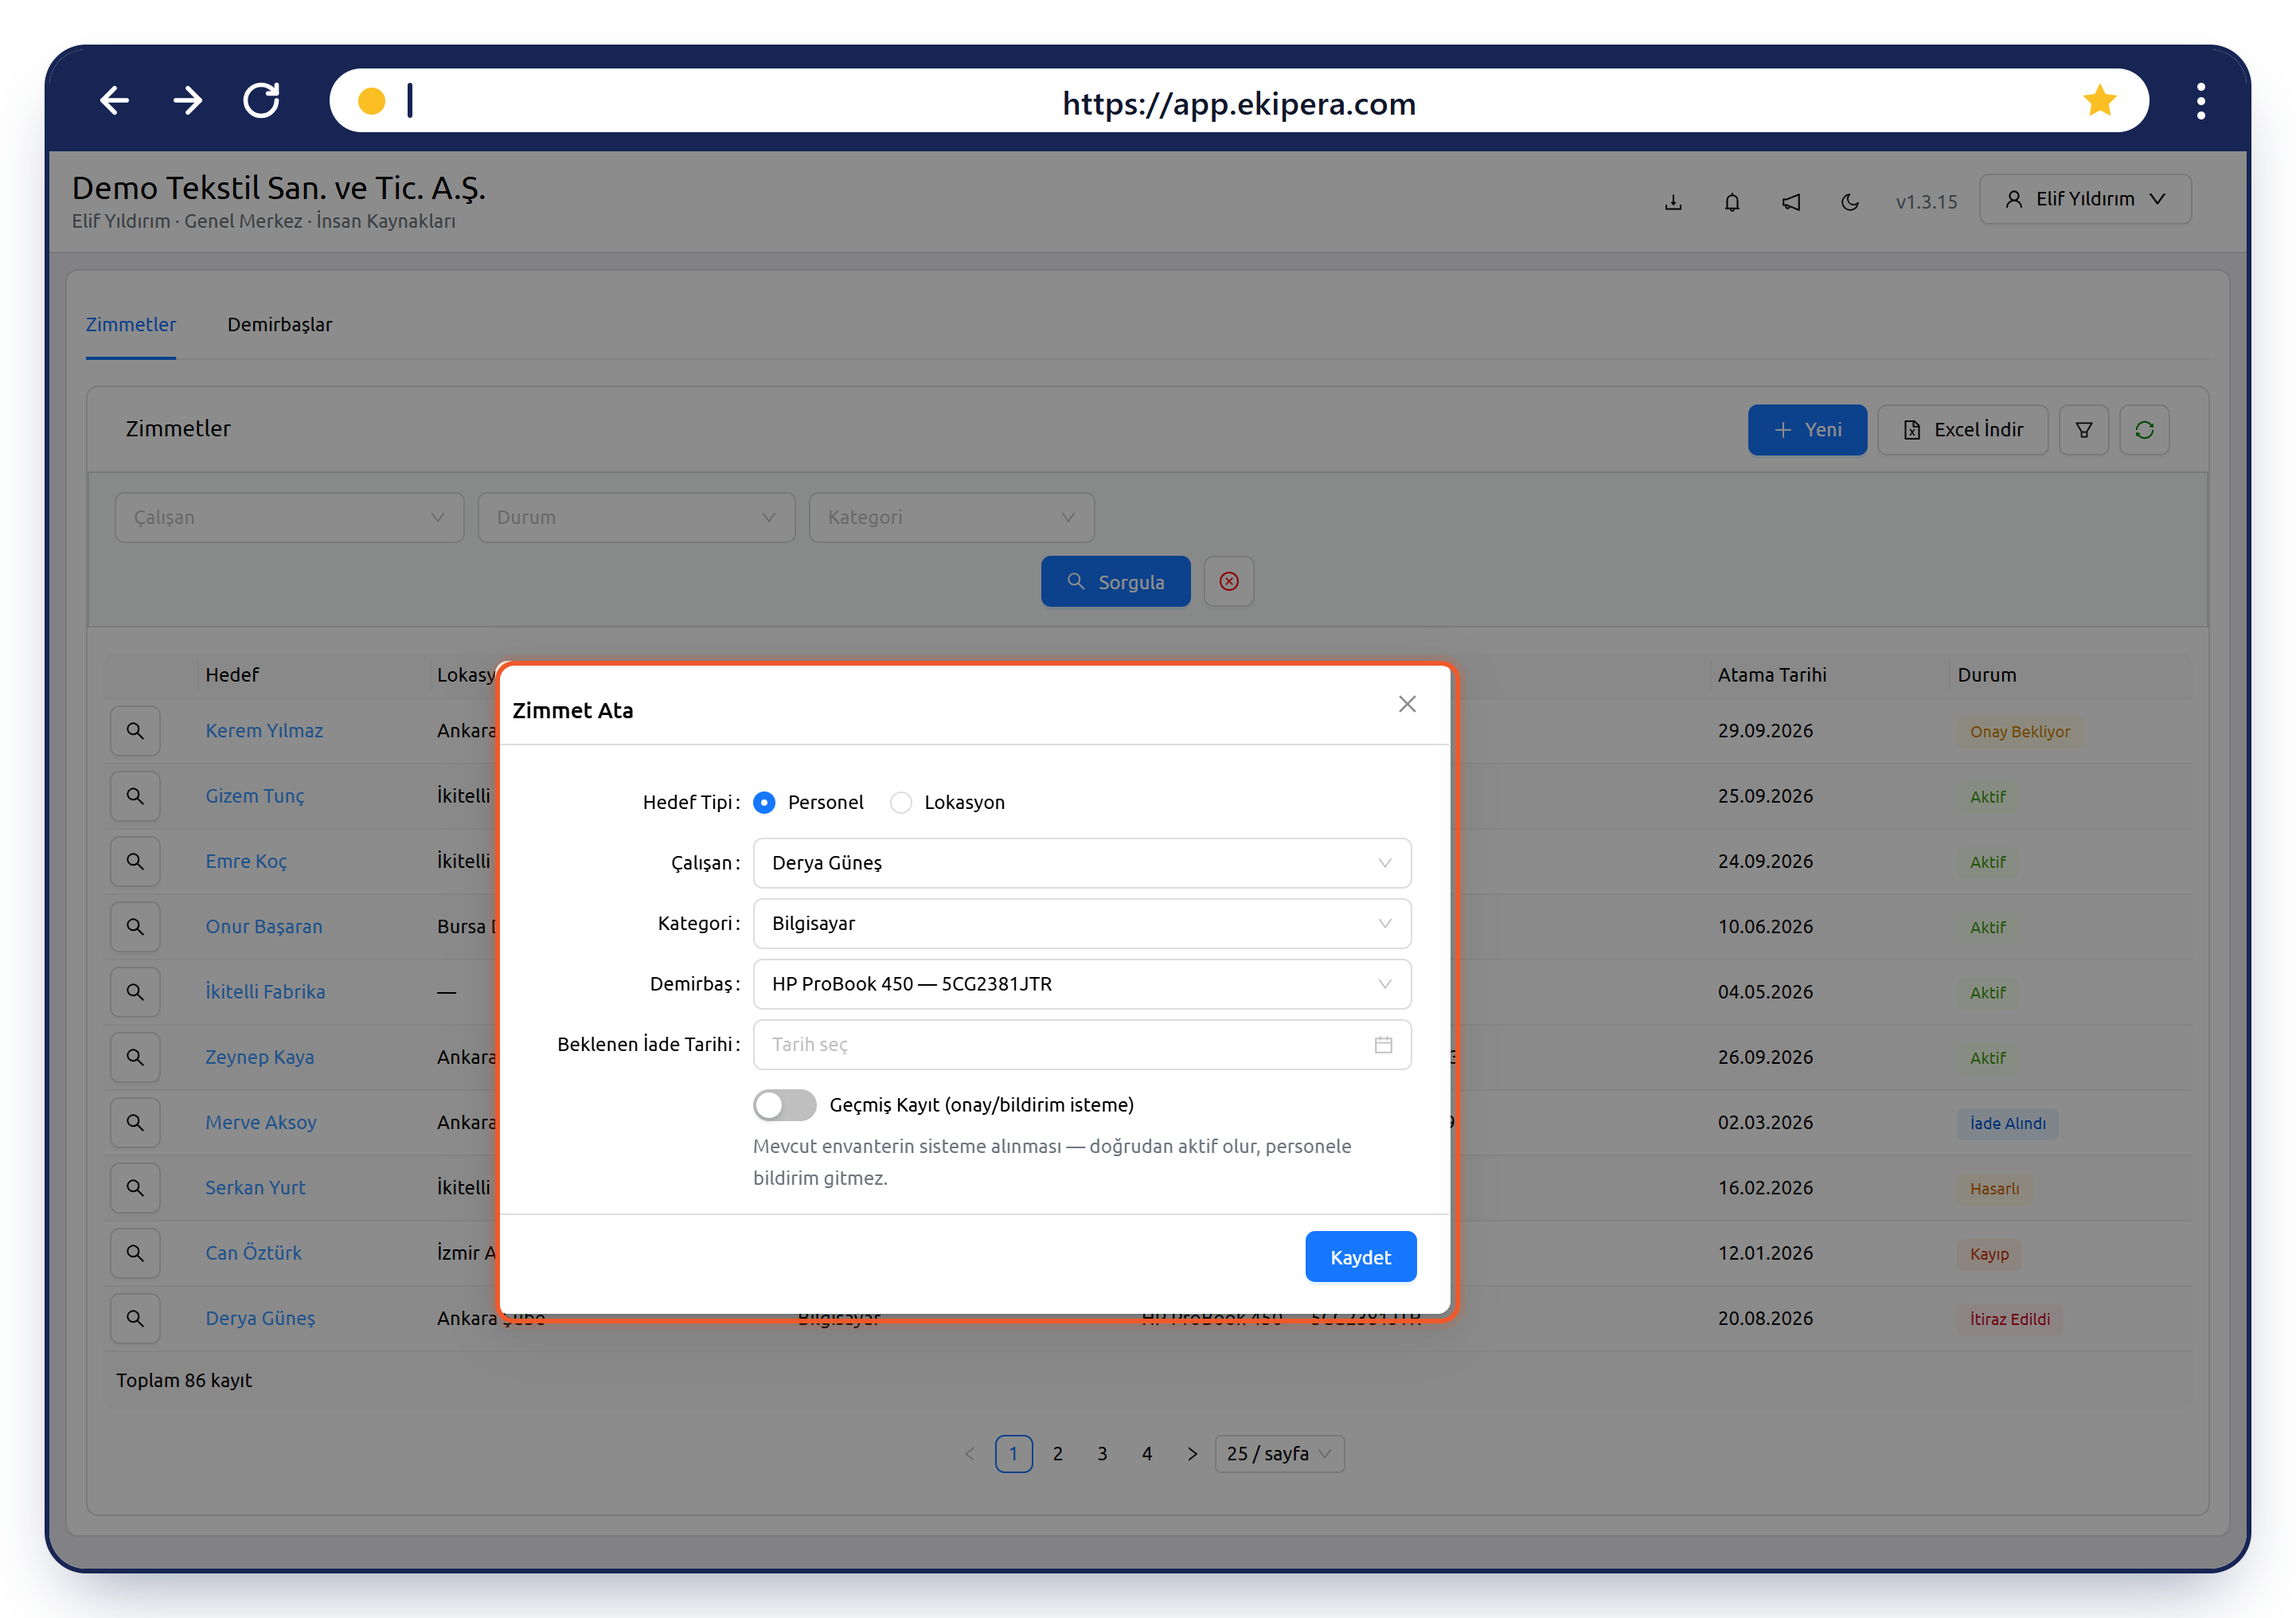Click the browser back arrow
Viewport: 2296px width, 1618px height.
tap(115, 101)
